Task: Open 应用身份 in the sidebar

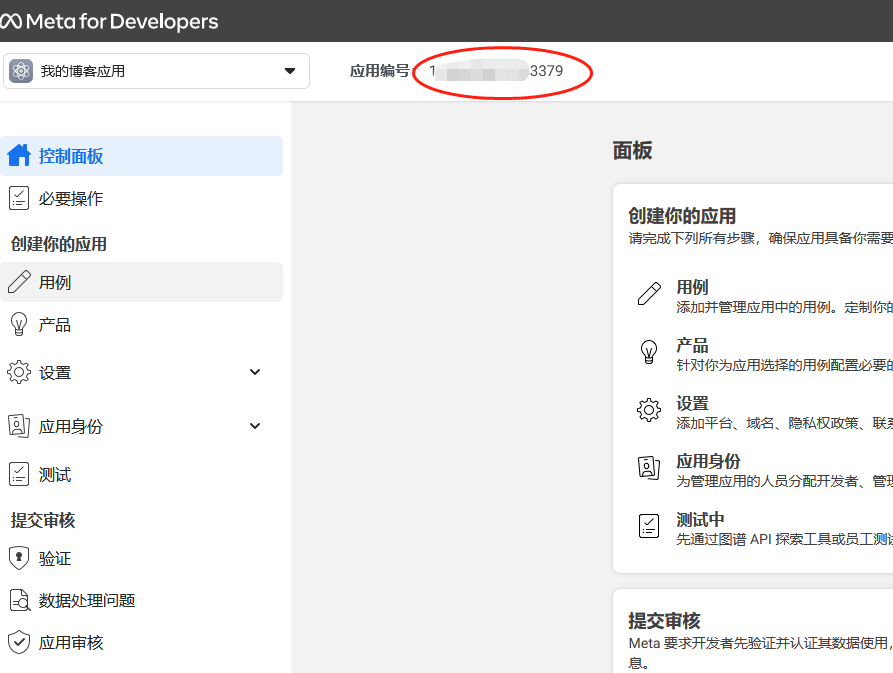Action: [x=141, y=426]
